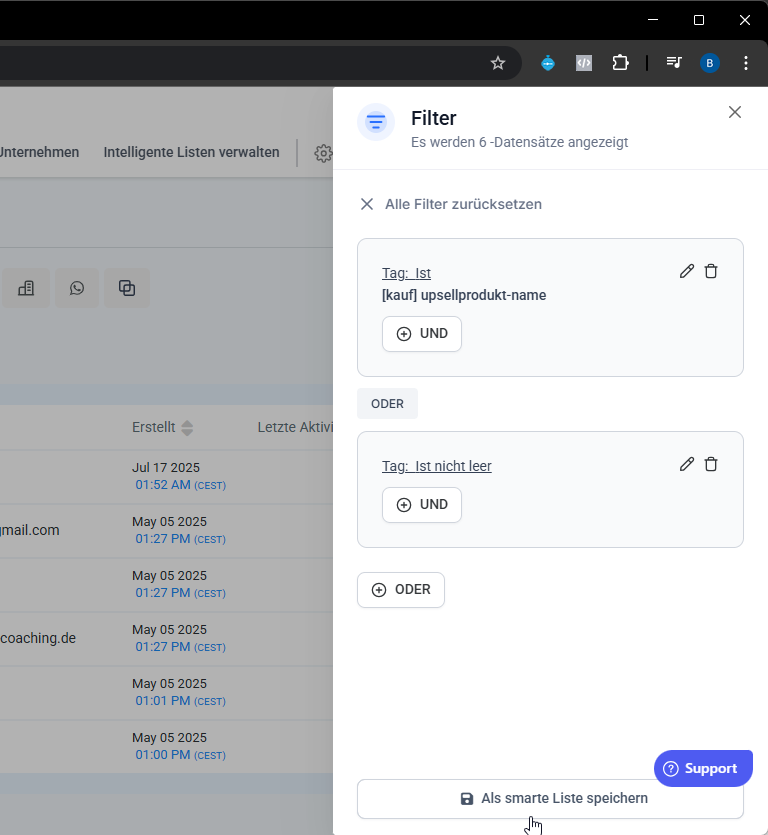768x835 pixels.
Task: Click the company building toolbar icon
Action: [26, 288]
